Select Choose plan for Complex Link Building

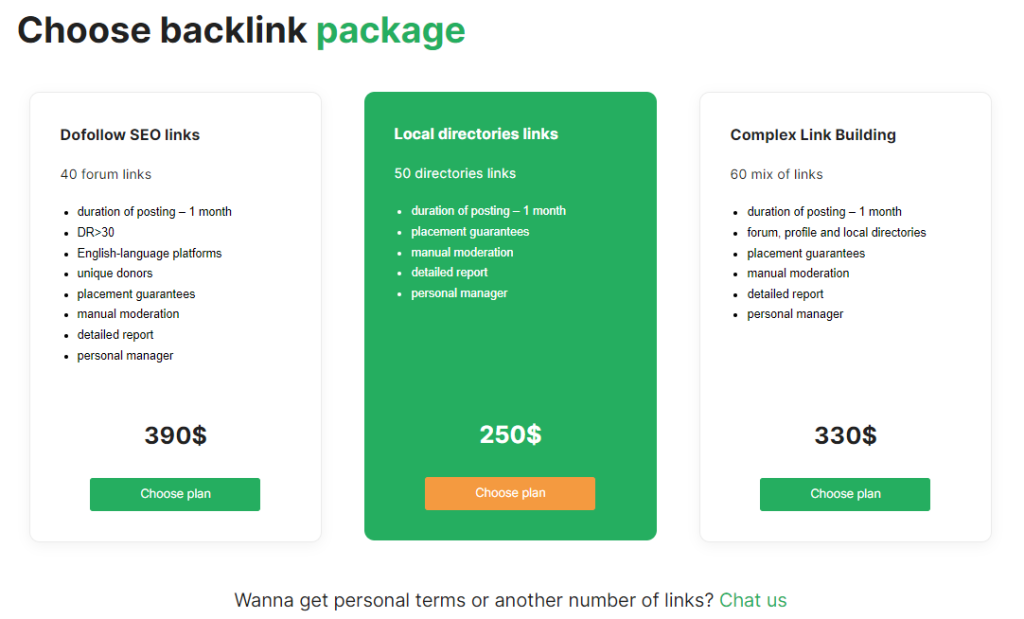(845, 494)
